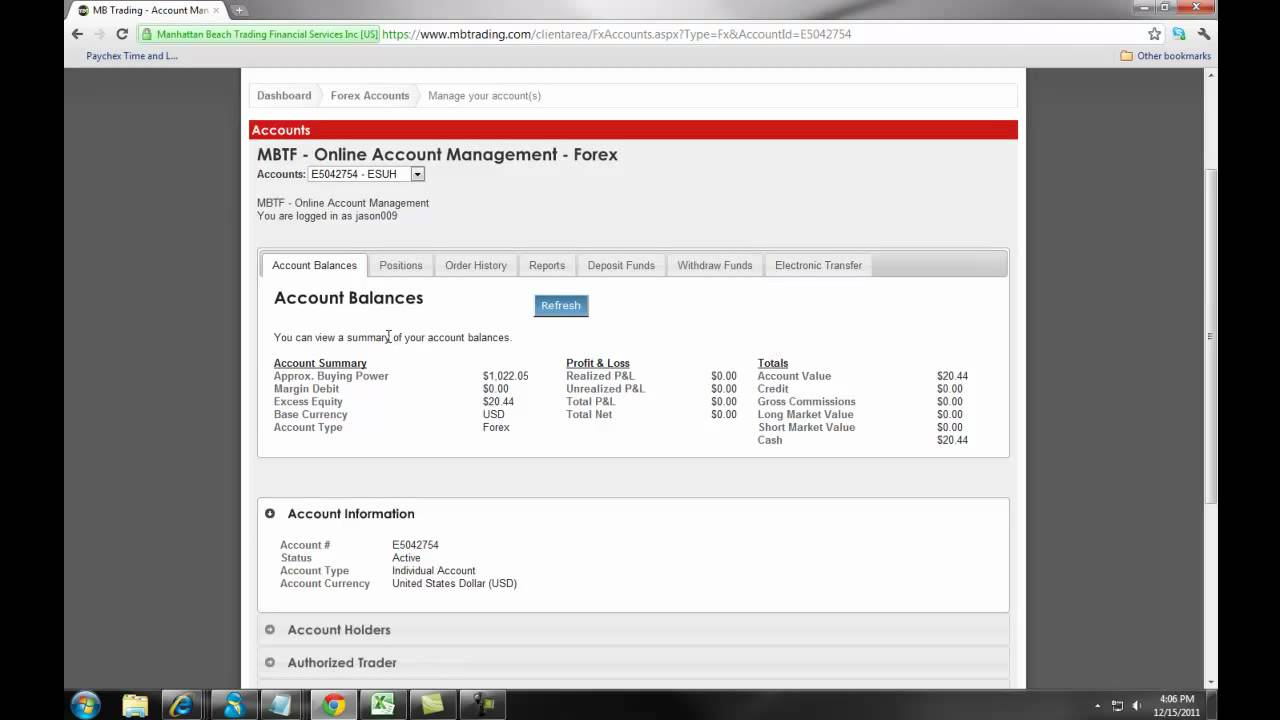Click the Individual Account text
The width and height of the screenshot is (1280, 720).
434,571
